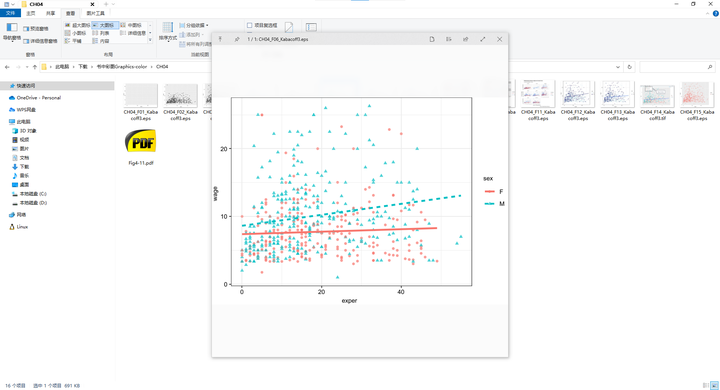Choose content (内容) layout
The image size is (720, 390).
click(x=101, y=41)
